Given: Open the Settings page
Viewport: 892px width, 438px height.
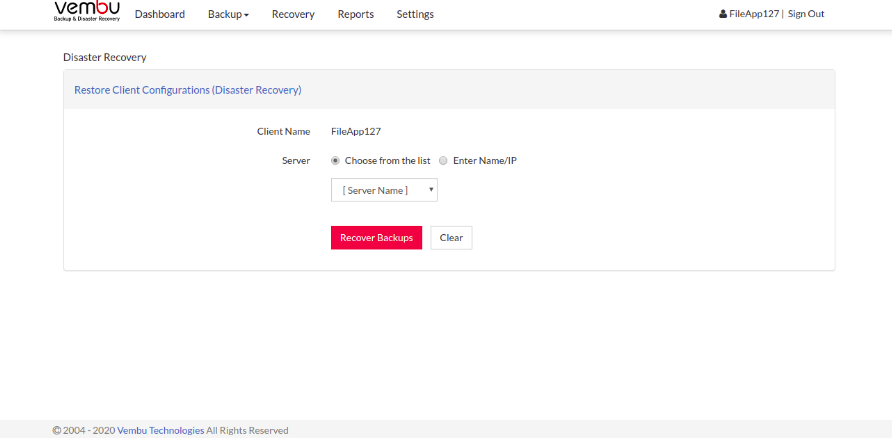Looking at the screenshot, I should click(x=415, y=14).
